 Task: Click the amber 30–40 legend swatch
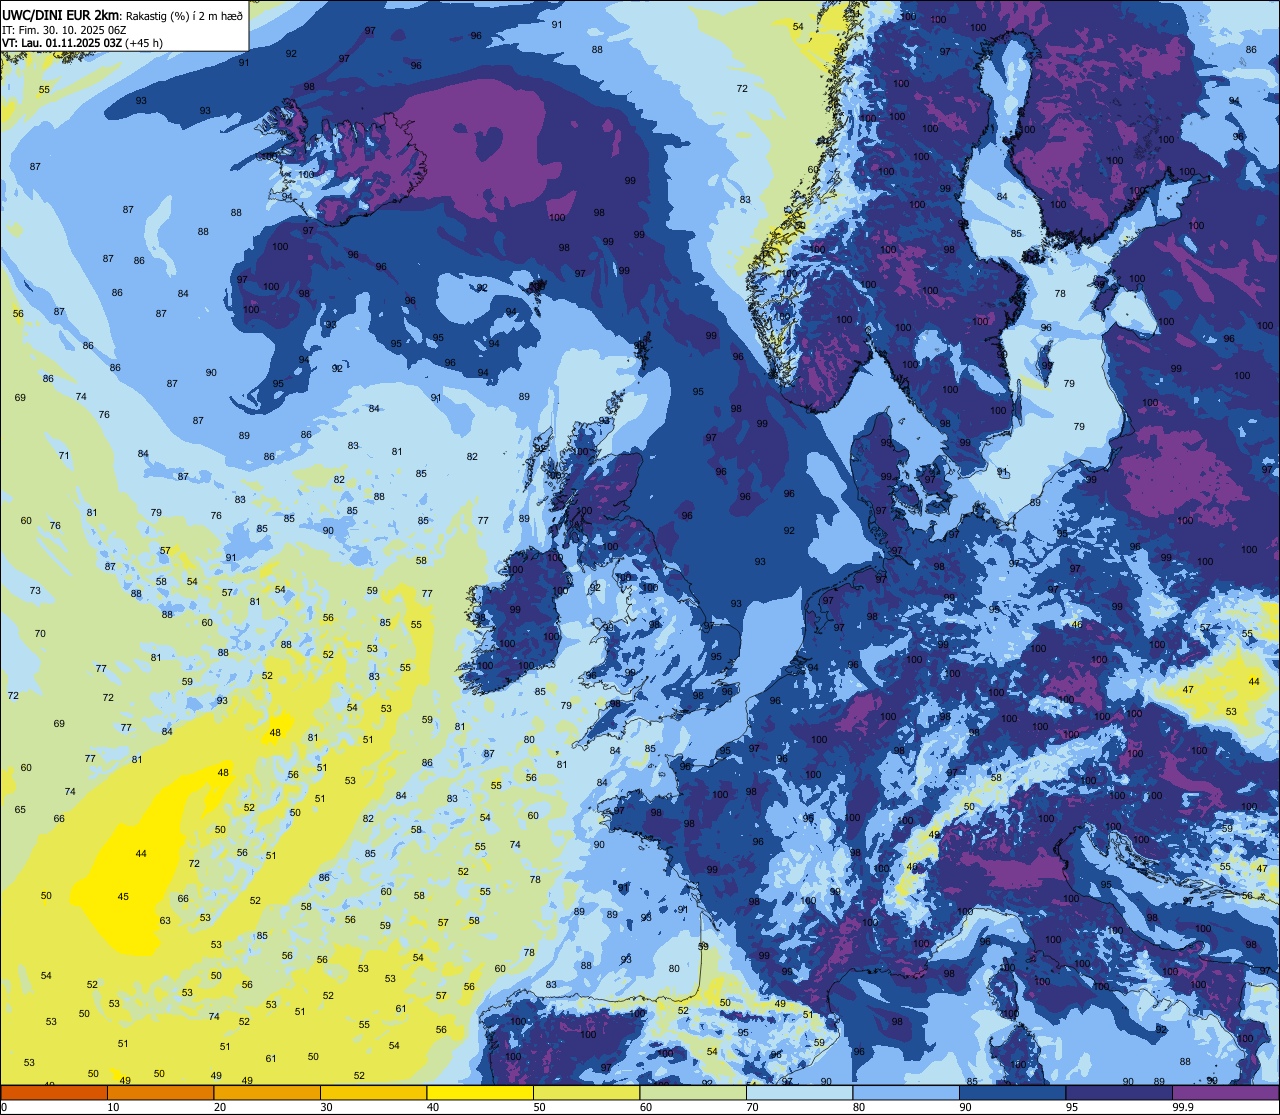click(x=373, y=1092)
